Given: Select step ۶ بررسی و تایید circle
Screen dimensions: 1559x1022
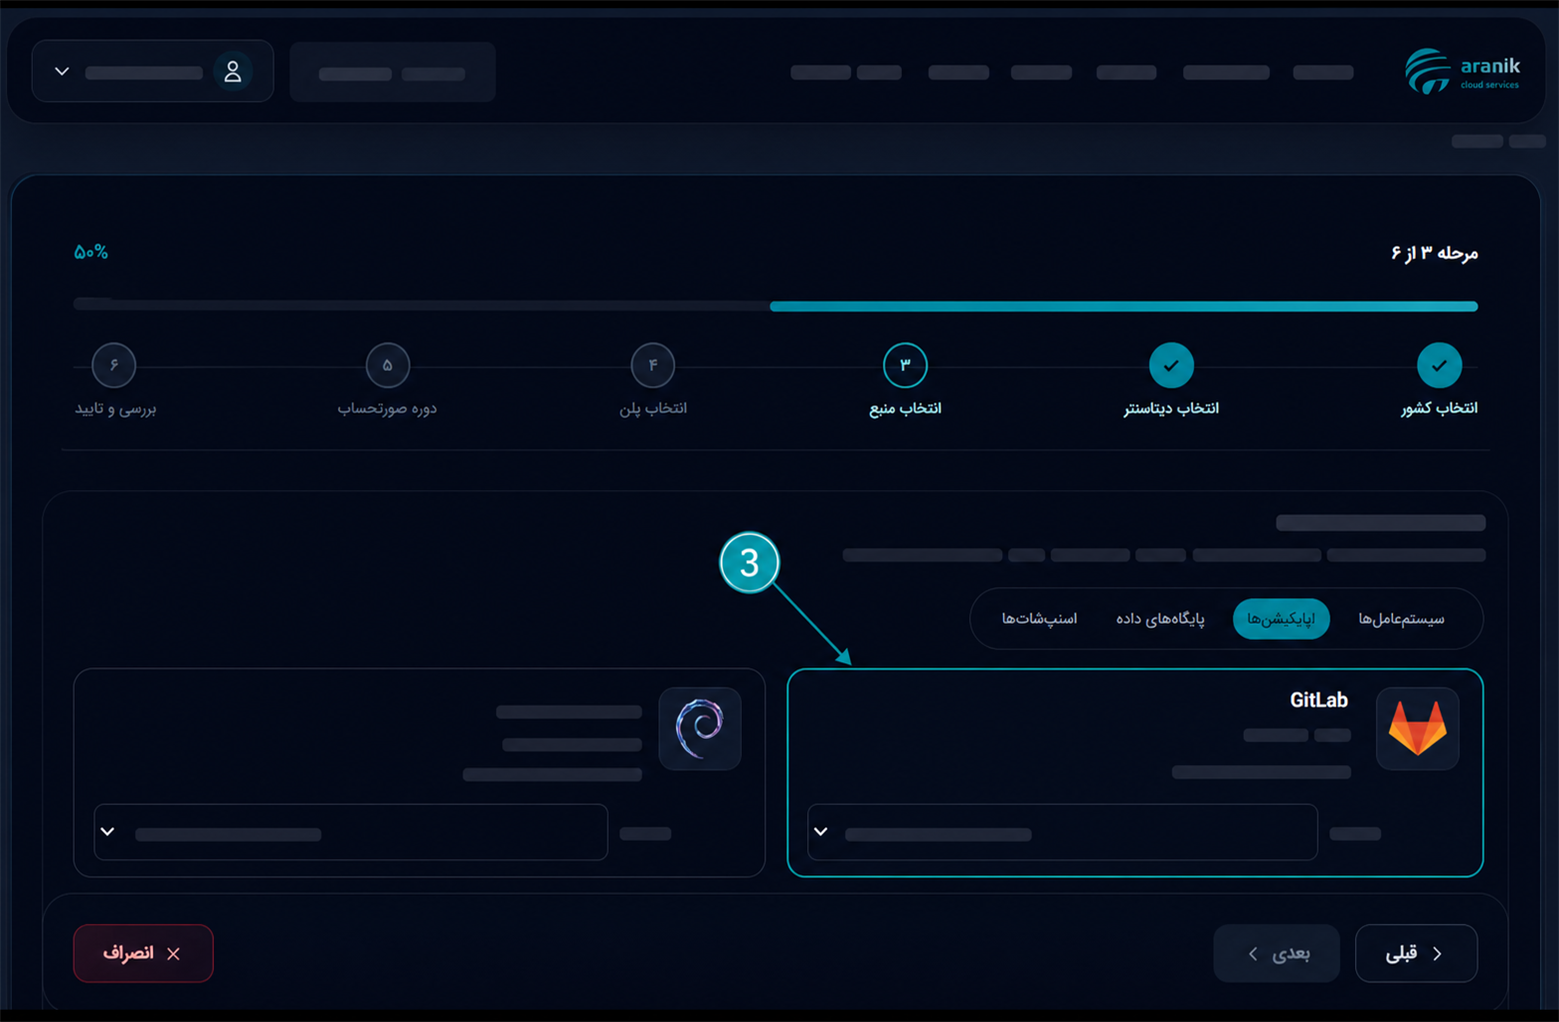Looking at the screenshot, I should (x=114, y=366).
